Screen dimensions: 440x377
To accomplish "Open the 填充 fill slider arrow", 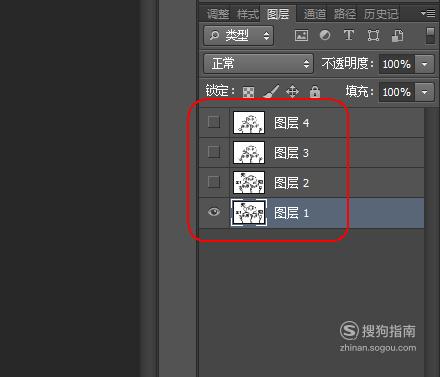I will coord(424,92).
